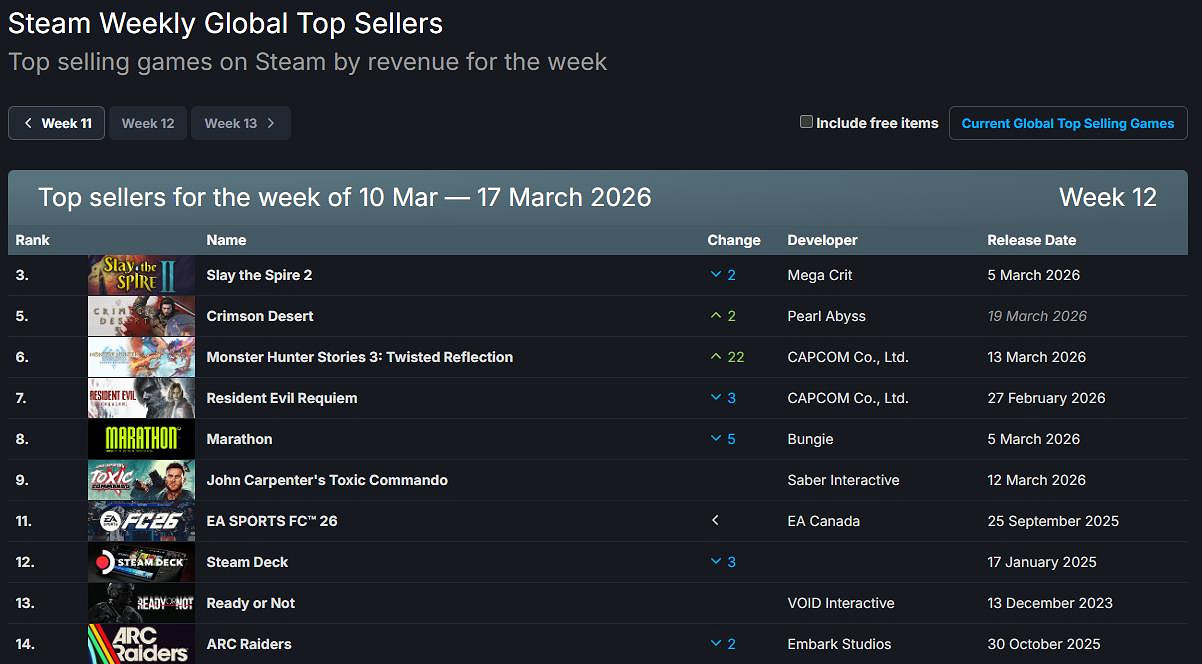Open the Monster Hunter Stories 3 link

click(x=359, y=357)
